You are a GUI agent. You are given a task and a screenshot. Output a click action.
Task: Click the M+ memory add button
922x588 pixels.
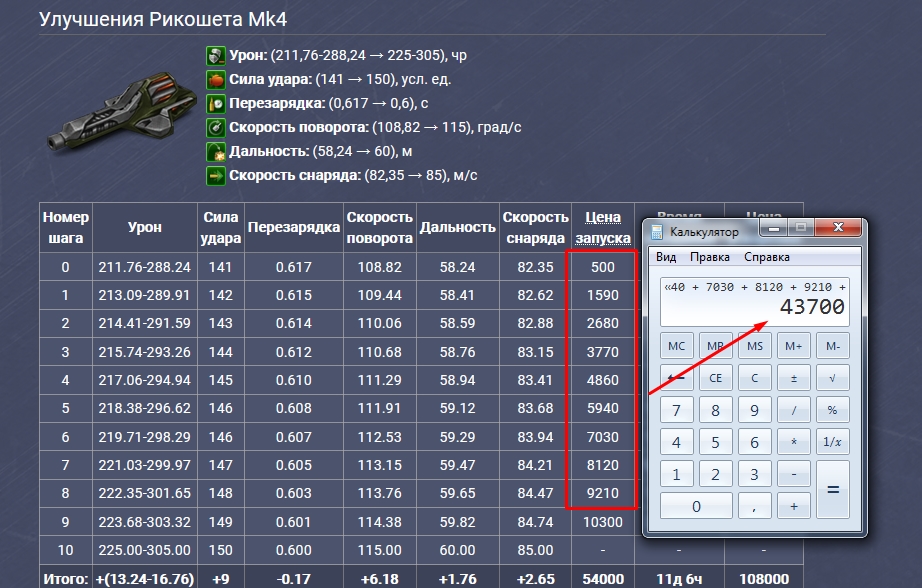coord(793,346)
